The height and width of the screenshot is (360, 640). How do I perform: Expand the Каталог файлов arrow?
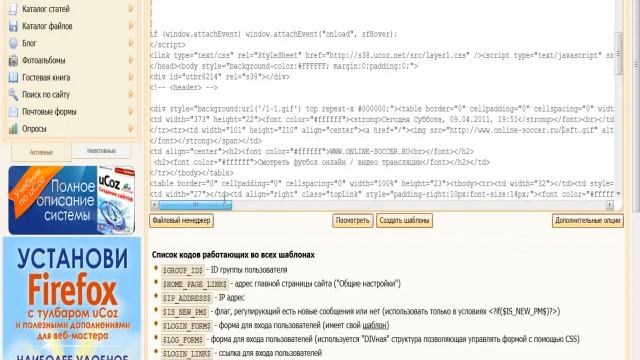tap(131, 26)
